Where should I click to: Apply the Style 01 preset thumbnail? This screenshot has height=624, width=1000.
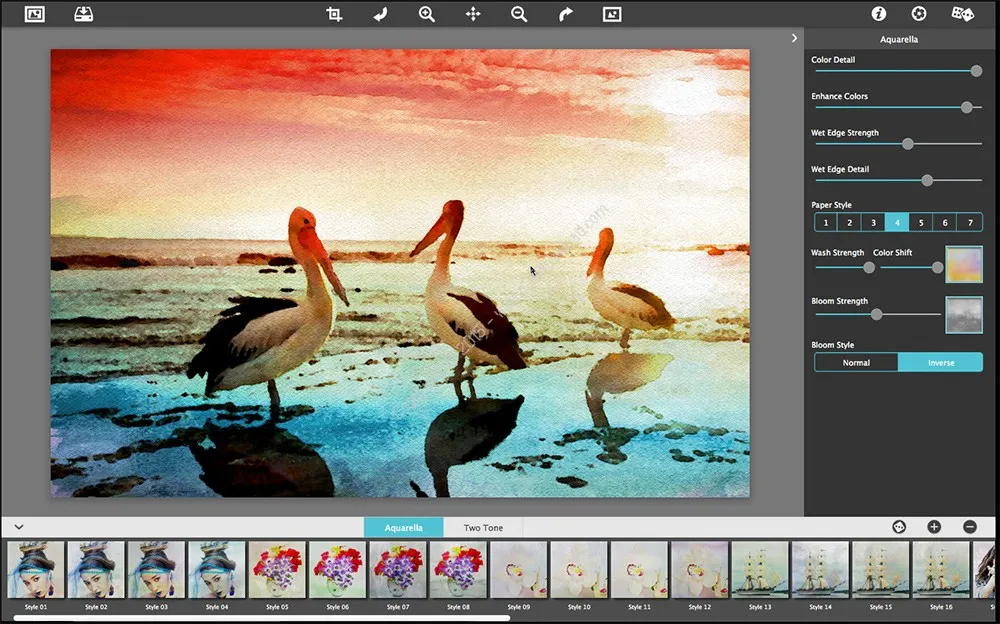click(x=36, y=570)
